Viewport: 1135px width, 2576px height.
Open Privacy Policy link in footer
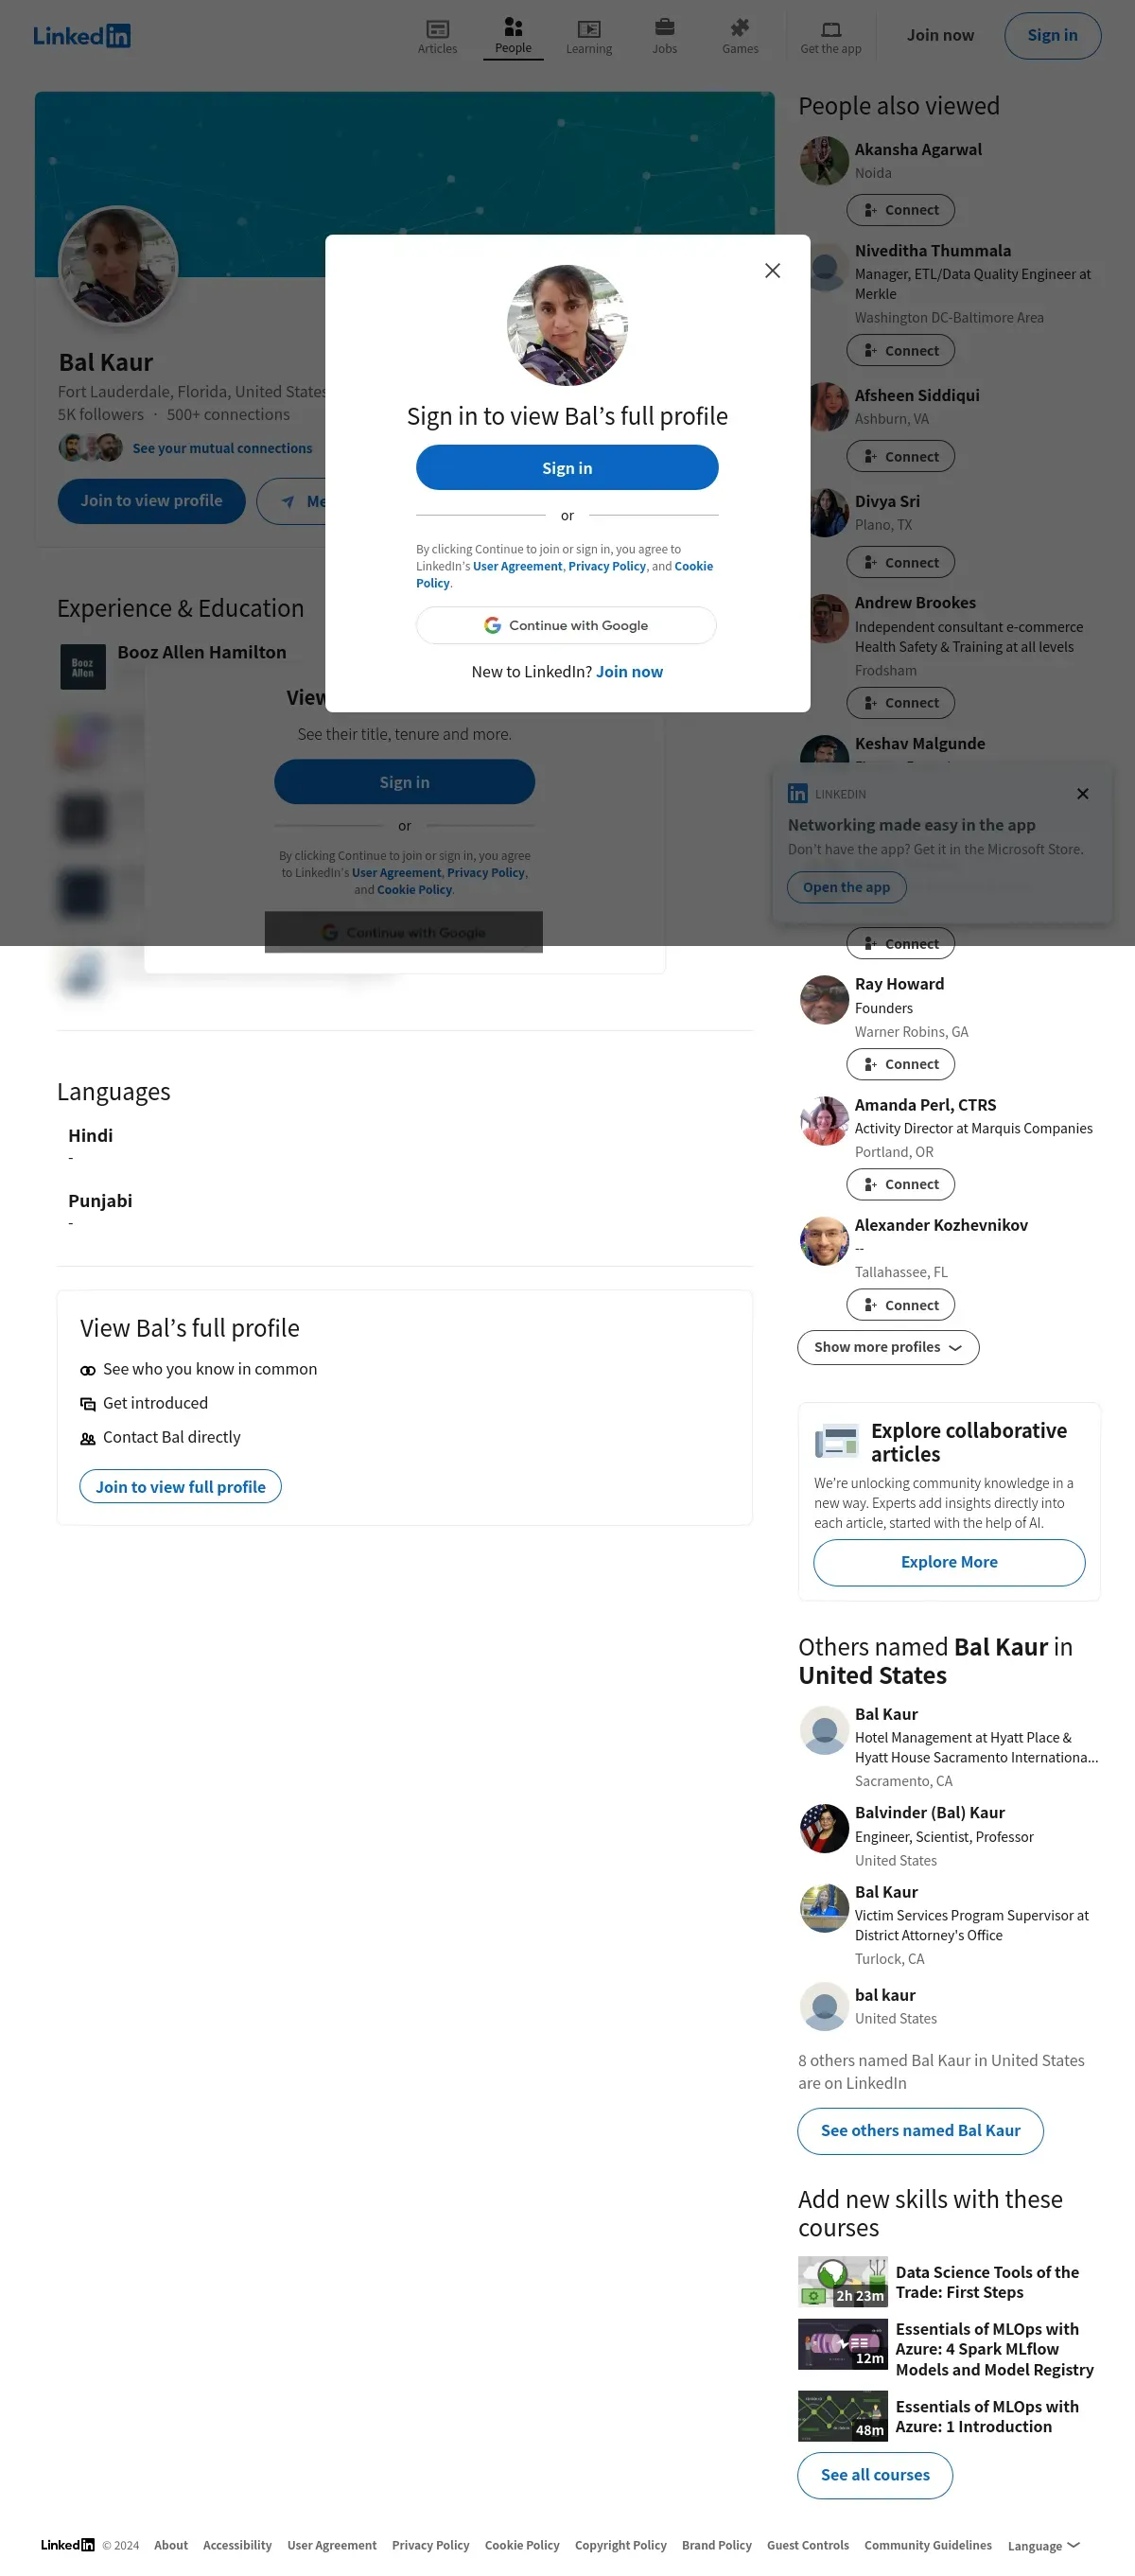pos(430,2545)
